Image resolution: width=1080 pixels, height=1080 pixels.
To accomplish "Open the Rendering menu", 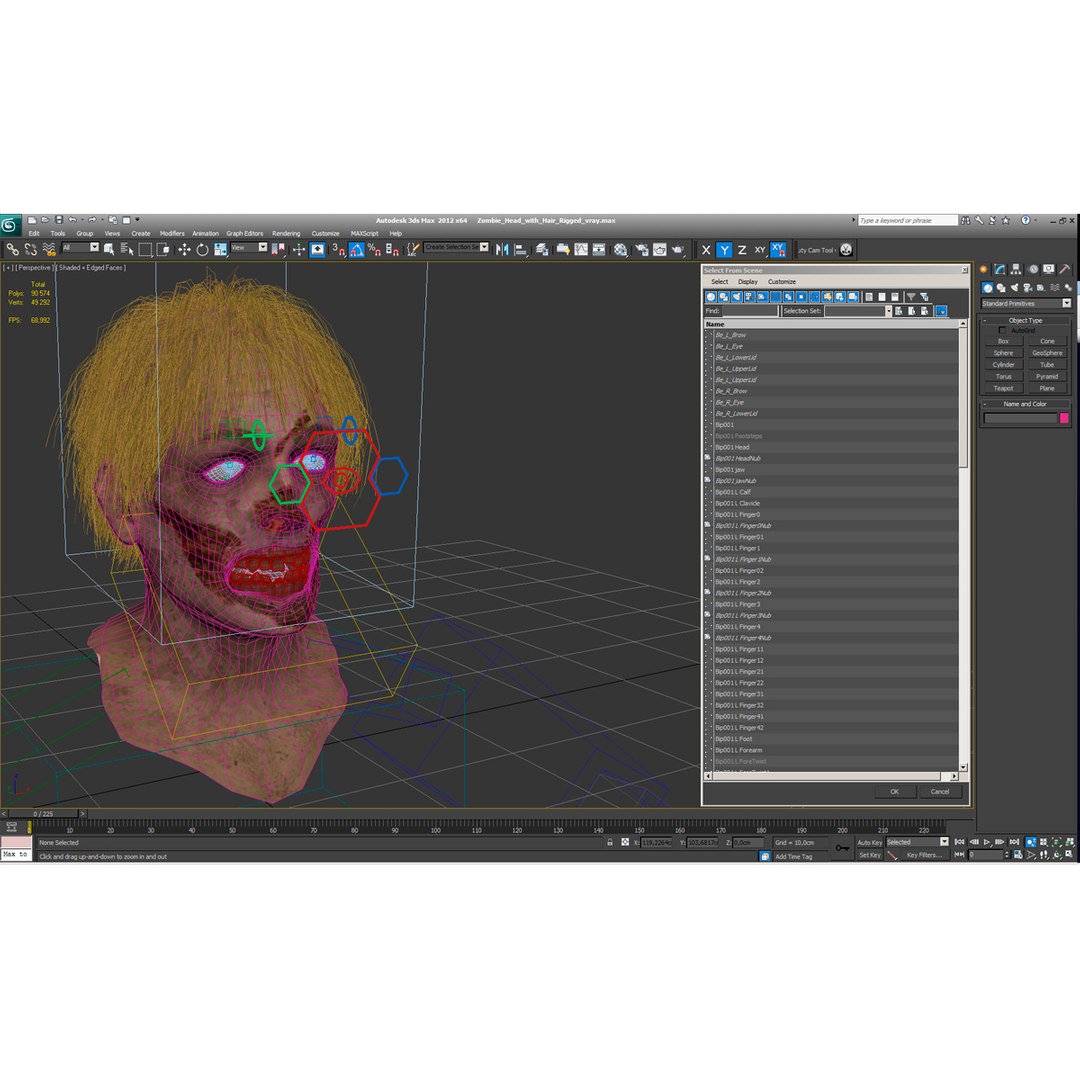I will coord(286,233).
